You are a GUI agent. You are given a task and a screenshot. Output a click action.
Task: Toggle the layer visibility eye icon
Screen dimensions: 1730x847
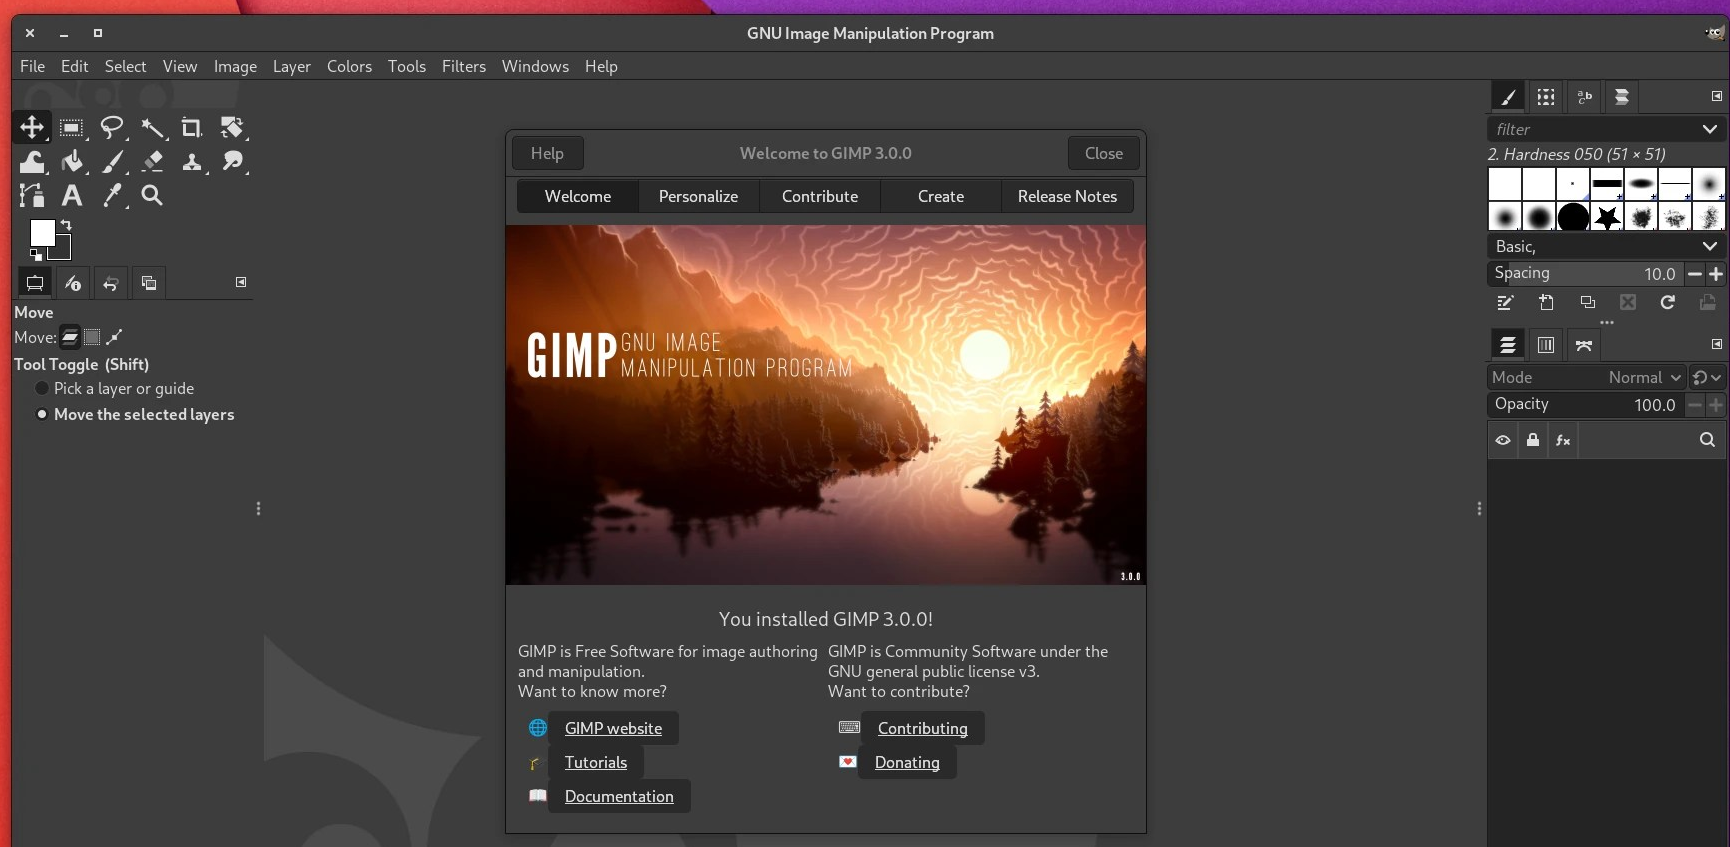click(x=1503, y=440)
